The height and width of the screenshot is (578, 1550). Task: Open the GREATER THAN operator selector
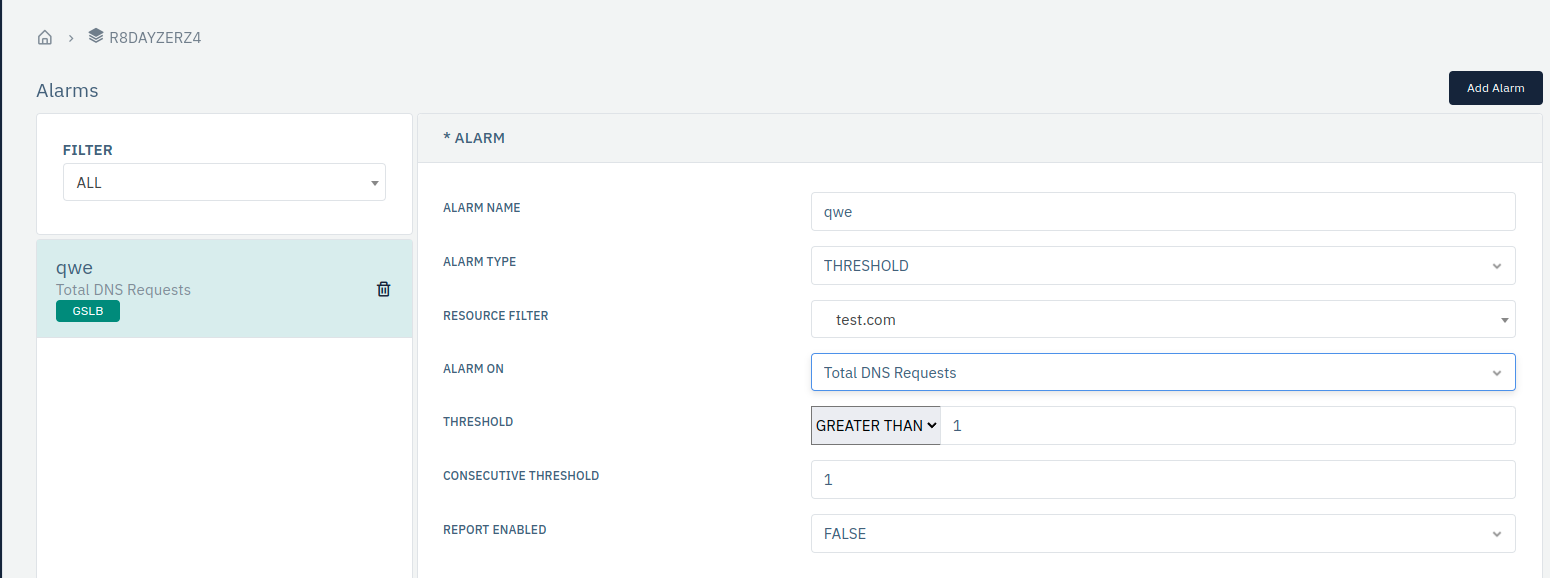(x=876, y=425)
